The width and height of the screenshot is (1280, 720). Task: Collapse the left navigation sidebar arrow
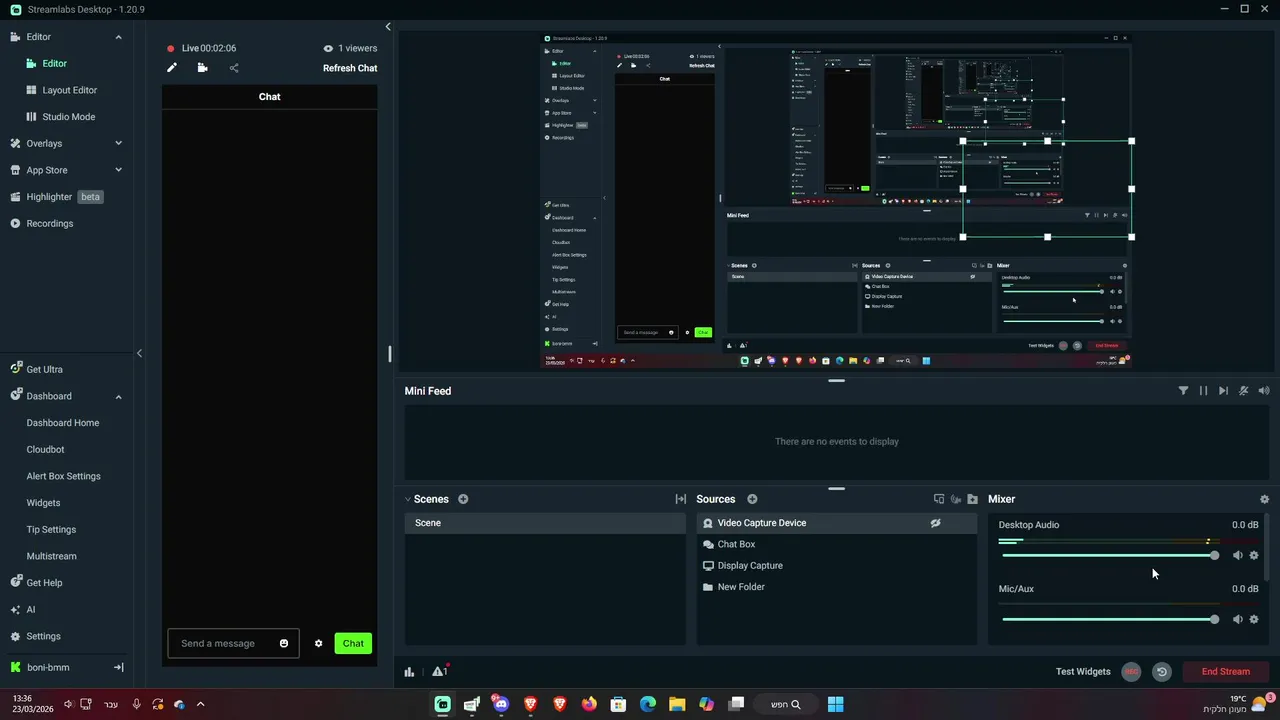pyautogui.click(x=139, y=353)
